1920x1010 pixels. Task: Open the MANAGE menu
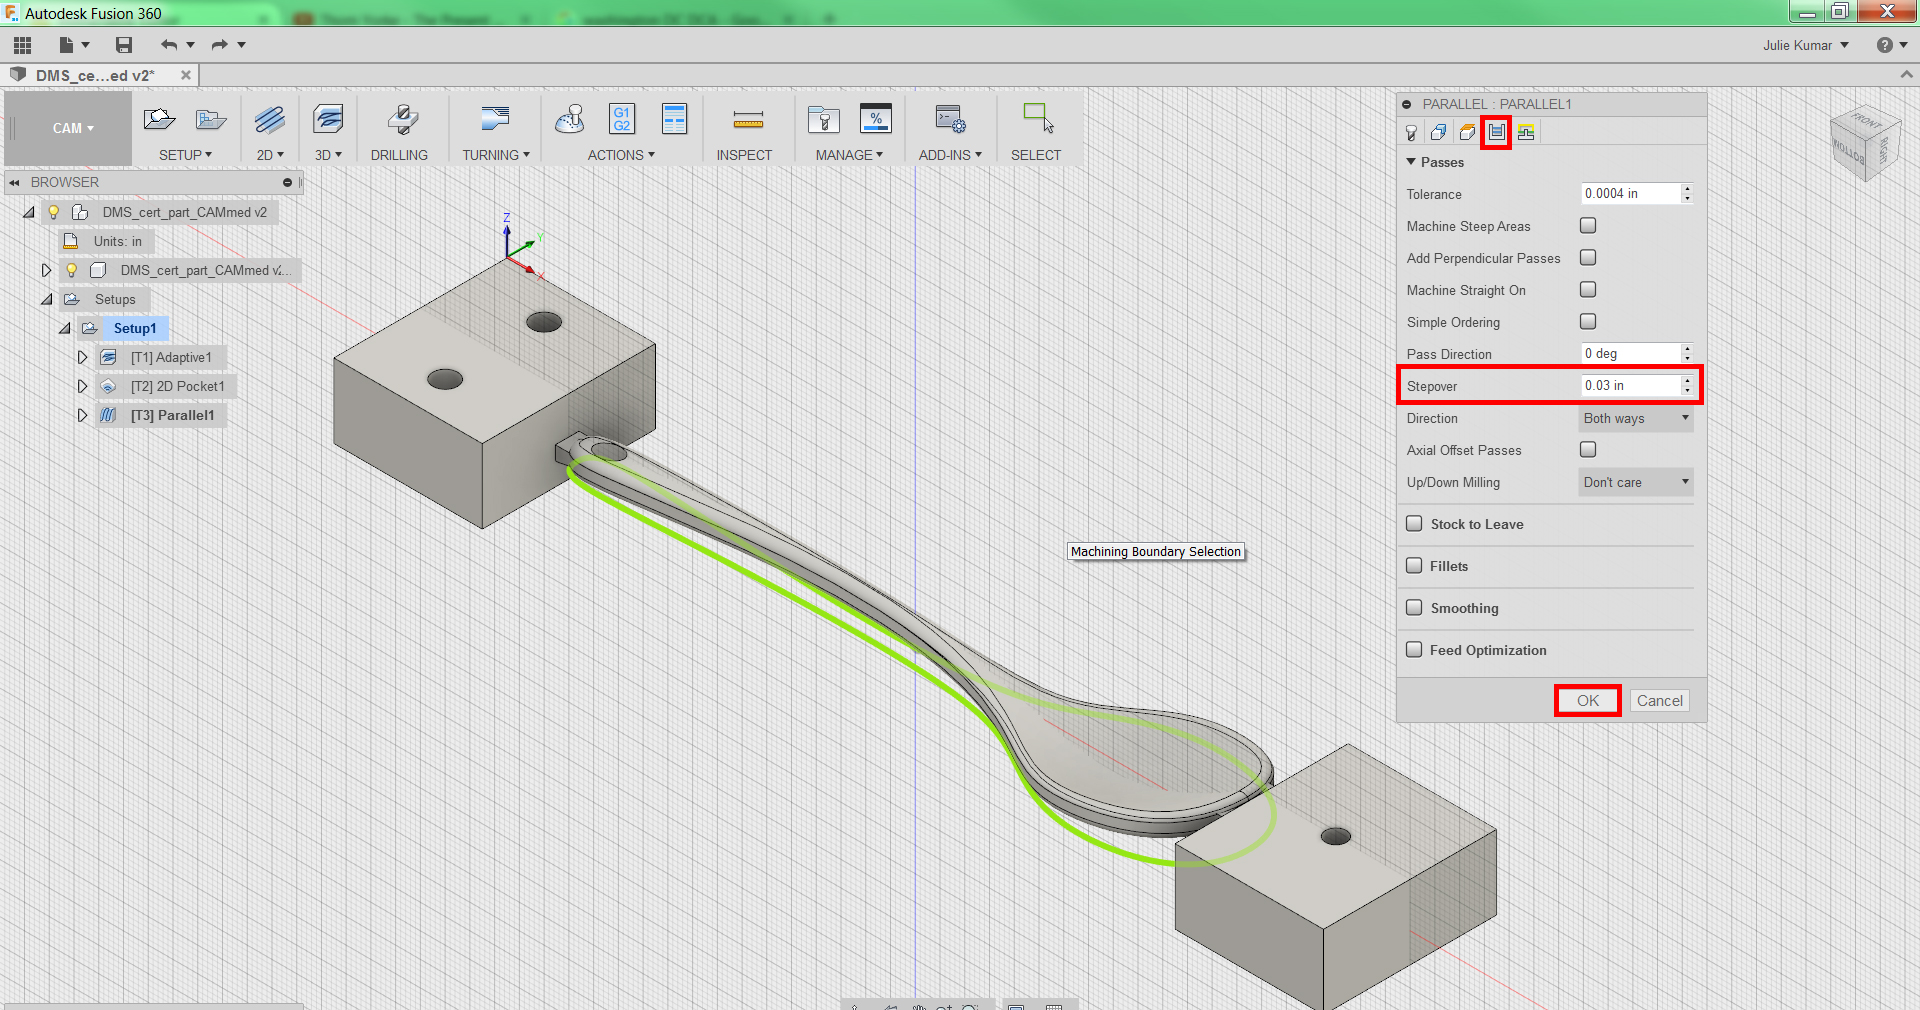pos(849,155)
